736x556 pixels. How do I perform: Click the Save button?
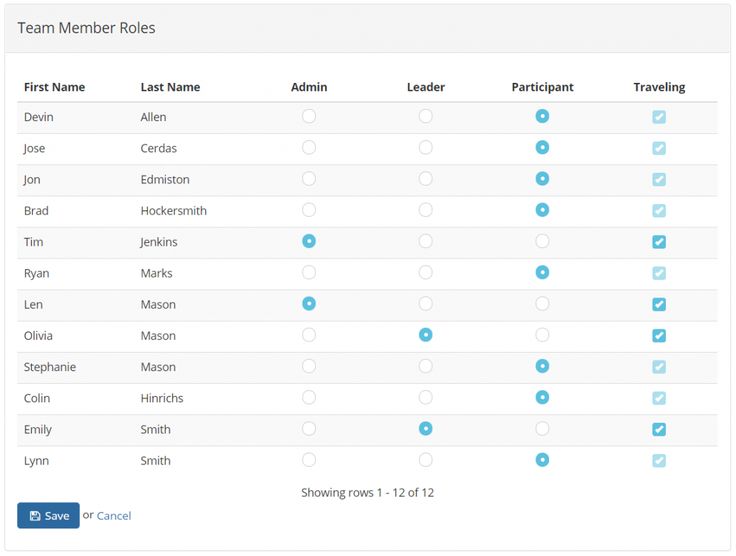pos(48,516)
